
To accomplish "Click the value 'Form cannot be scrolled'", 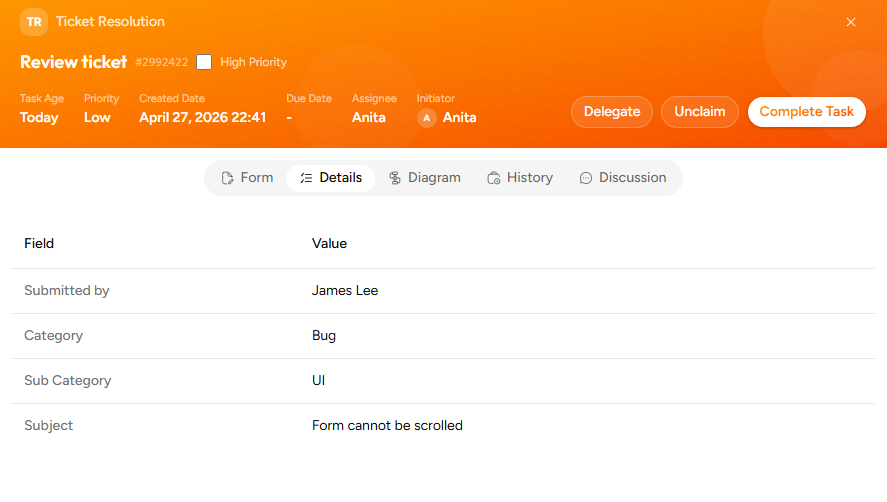I will 387,426.
